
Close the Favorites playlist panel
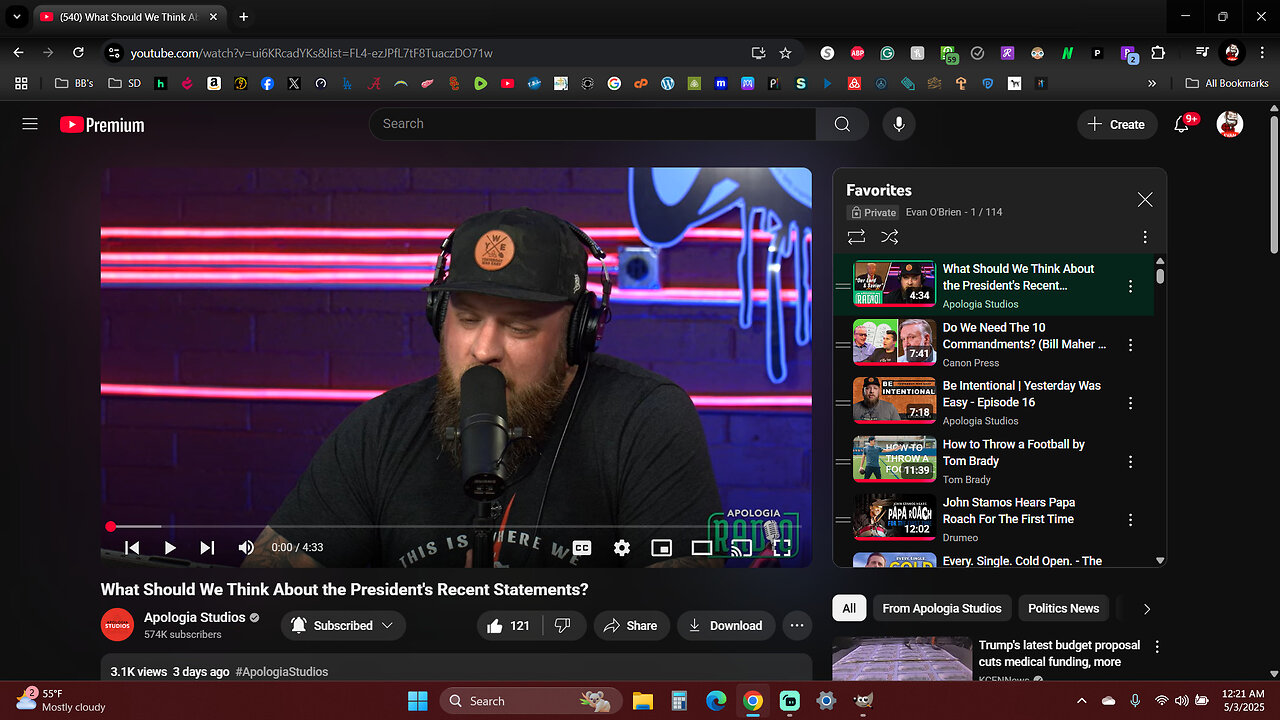[1145, 200]
